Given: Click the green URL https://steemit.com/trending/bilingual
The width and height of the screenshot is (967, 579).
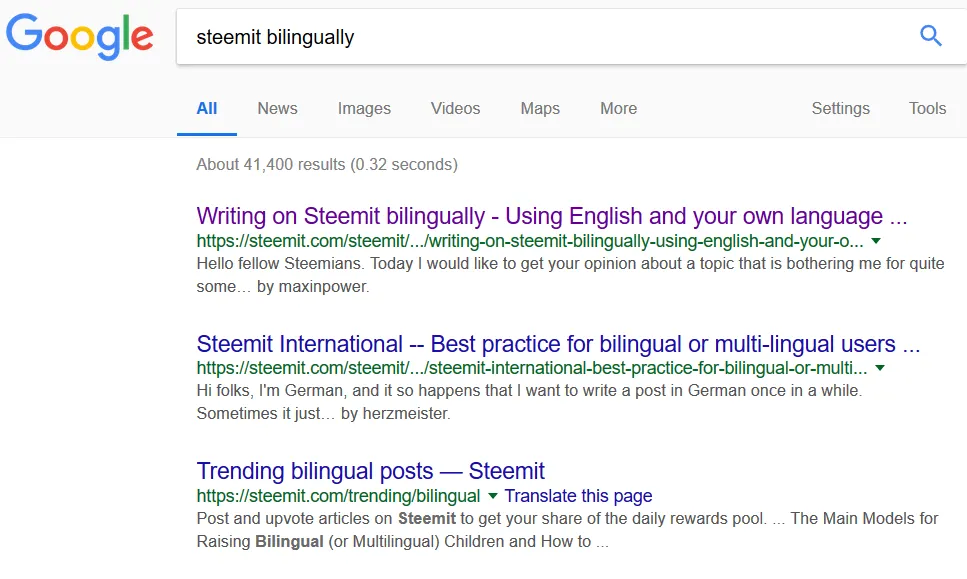Looking at the screenshot, I should [x=338, y=496].
